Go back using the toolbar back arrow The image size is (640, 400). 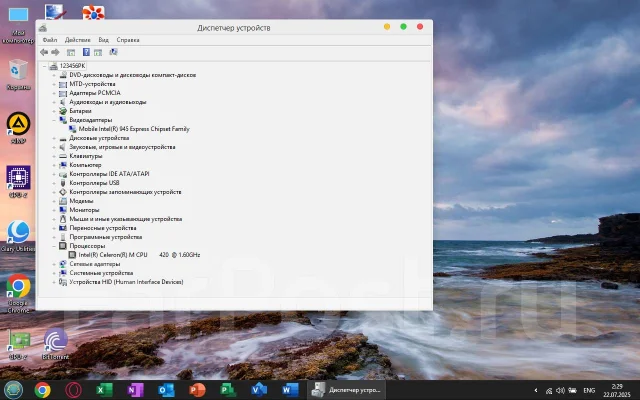pyautogui.click(x=44, y=52)
